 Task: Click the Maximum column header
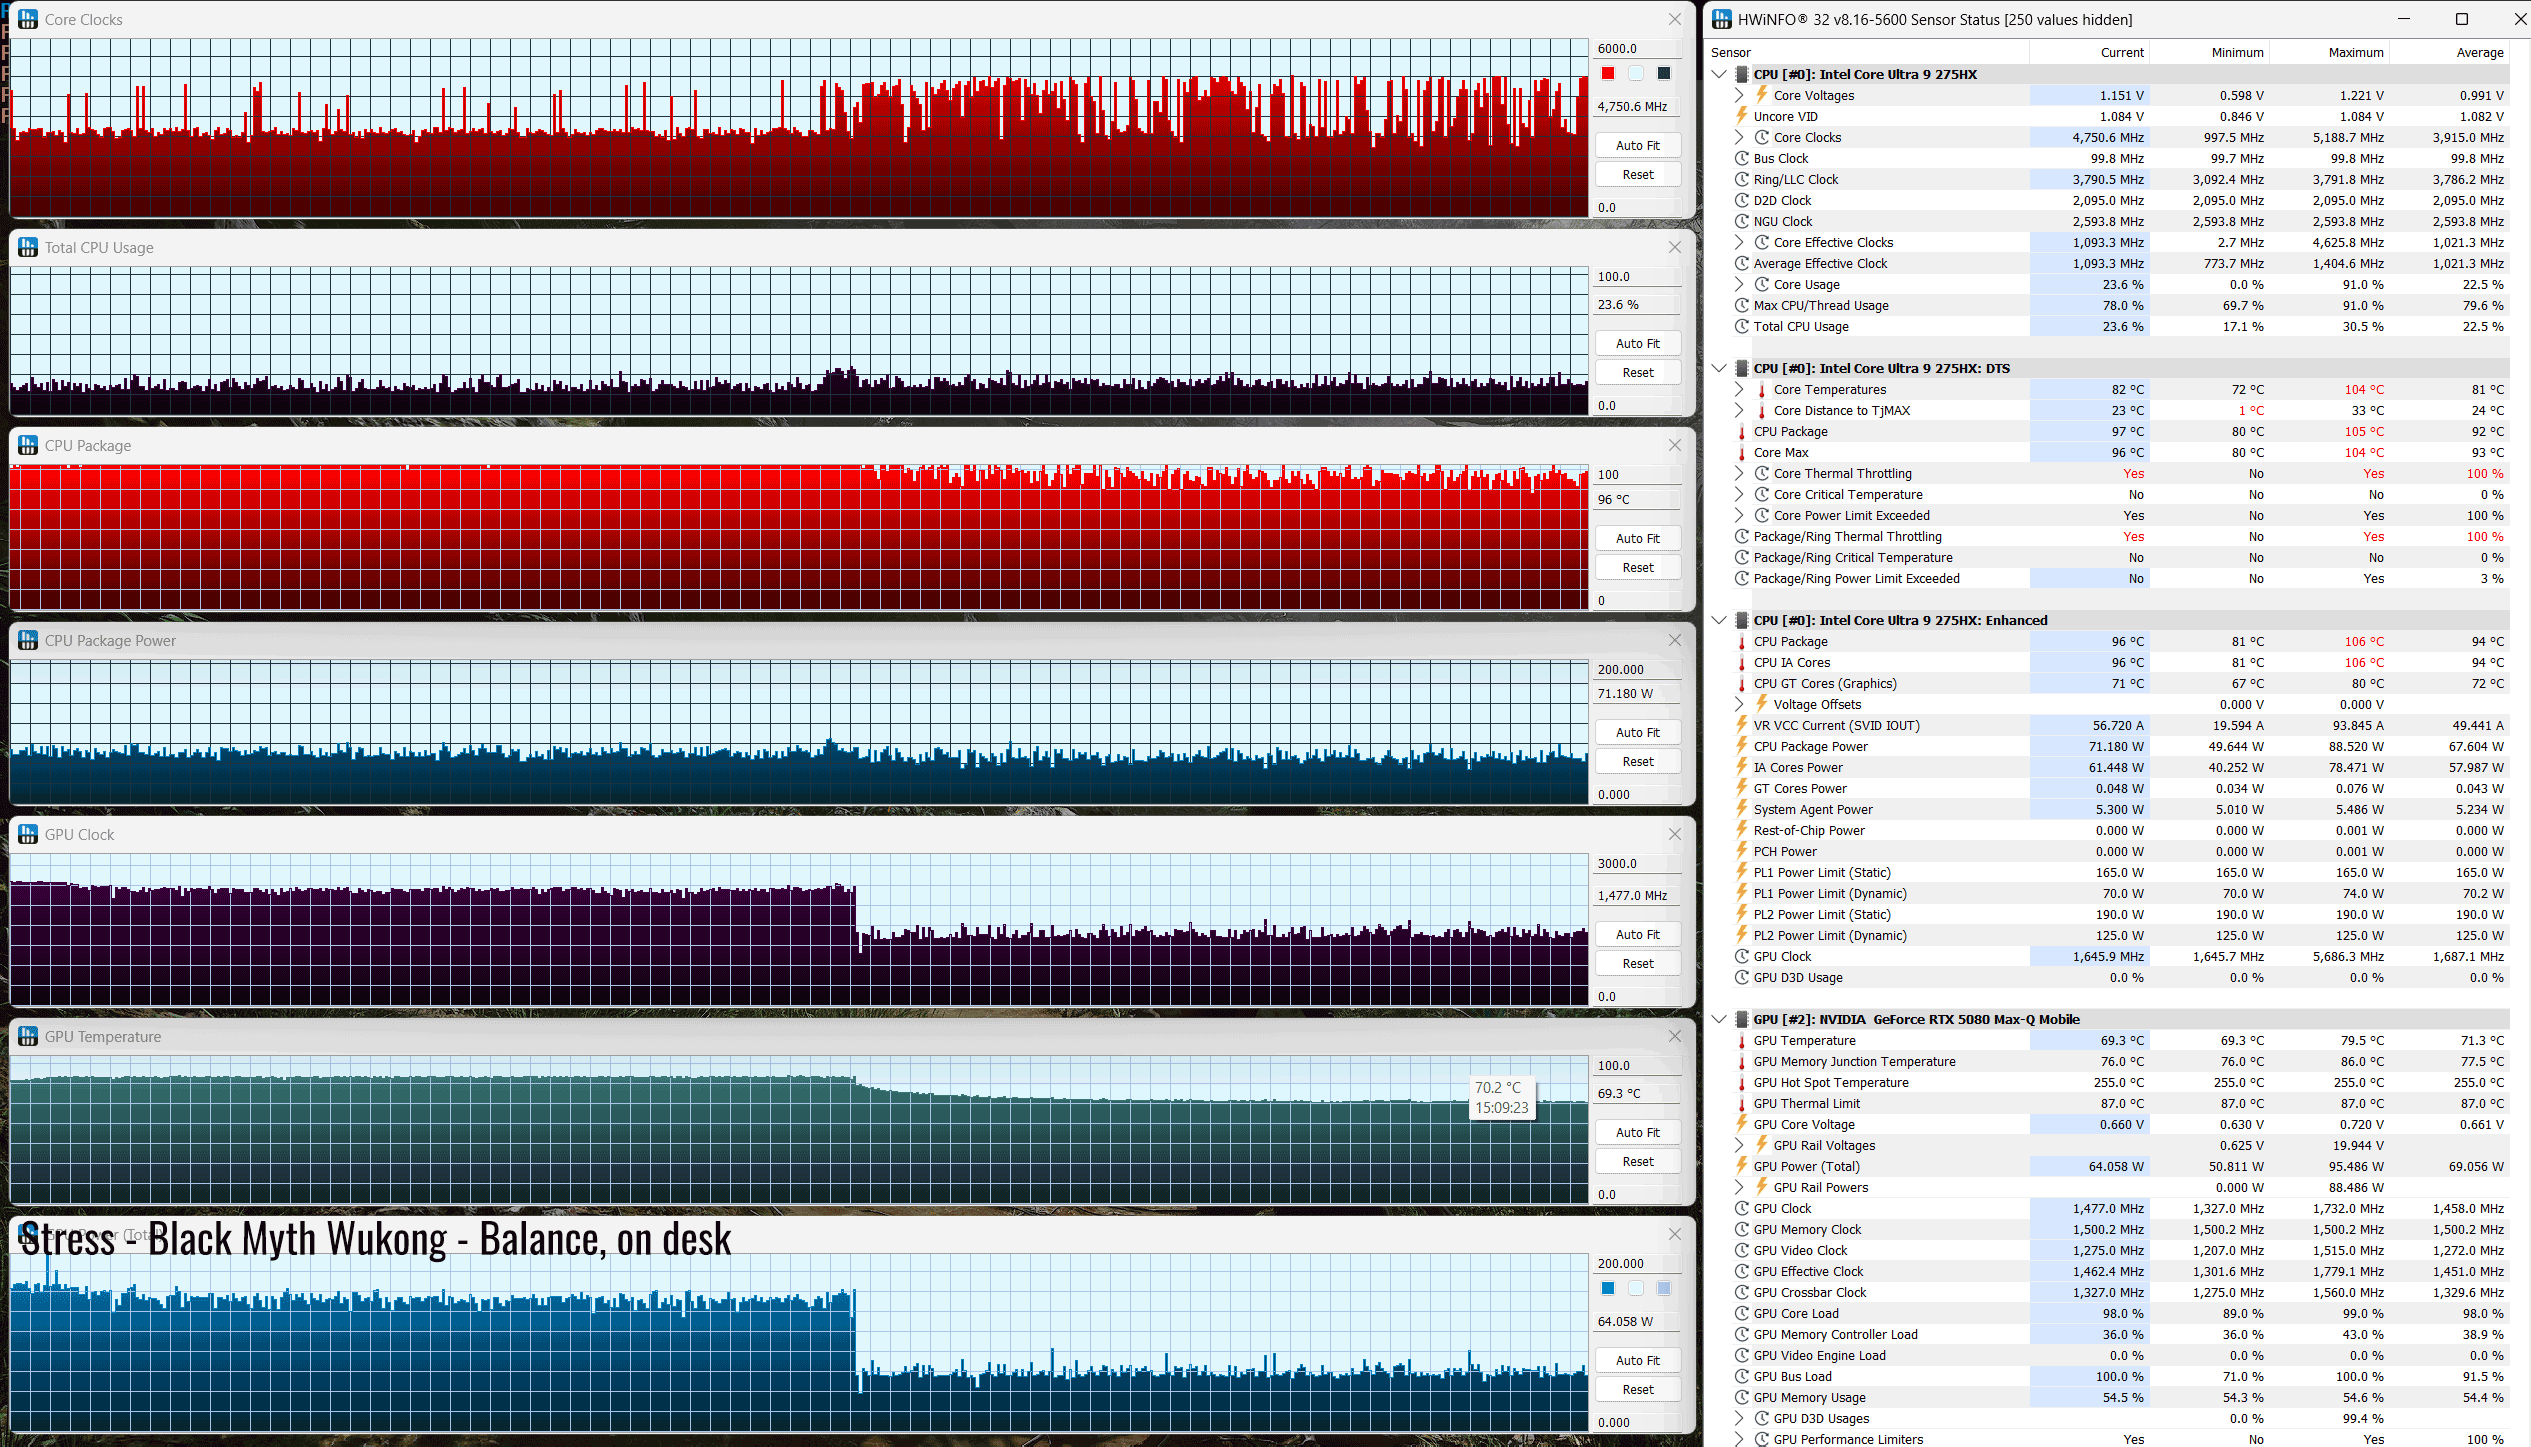2329,52
